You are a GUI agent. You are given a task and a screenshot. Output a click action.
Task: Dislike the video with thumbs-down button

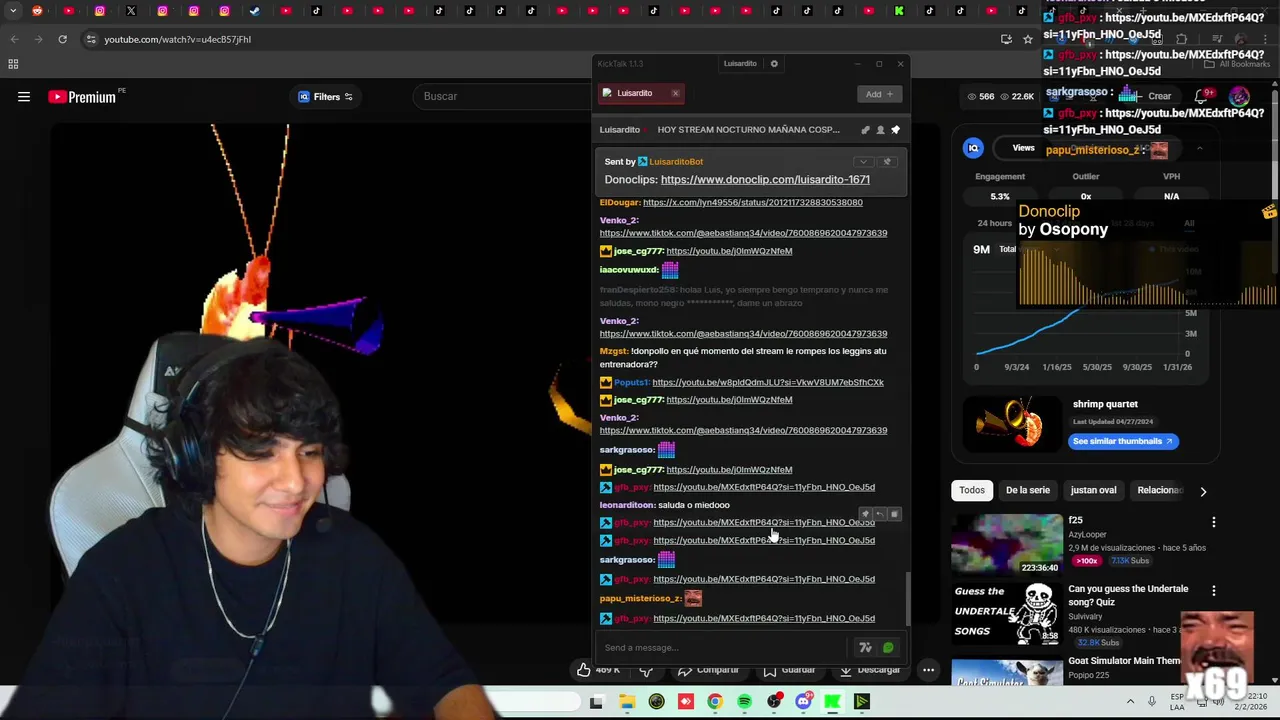pos(646,670)
